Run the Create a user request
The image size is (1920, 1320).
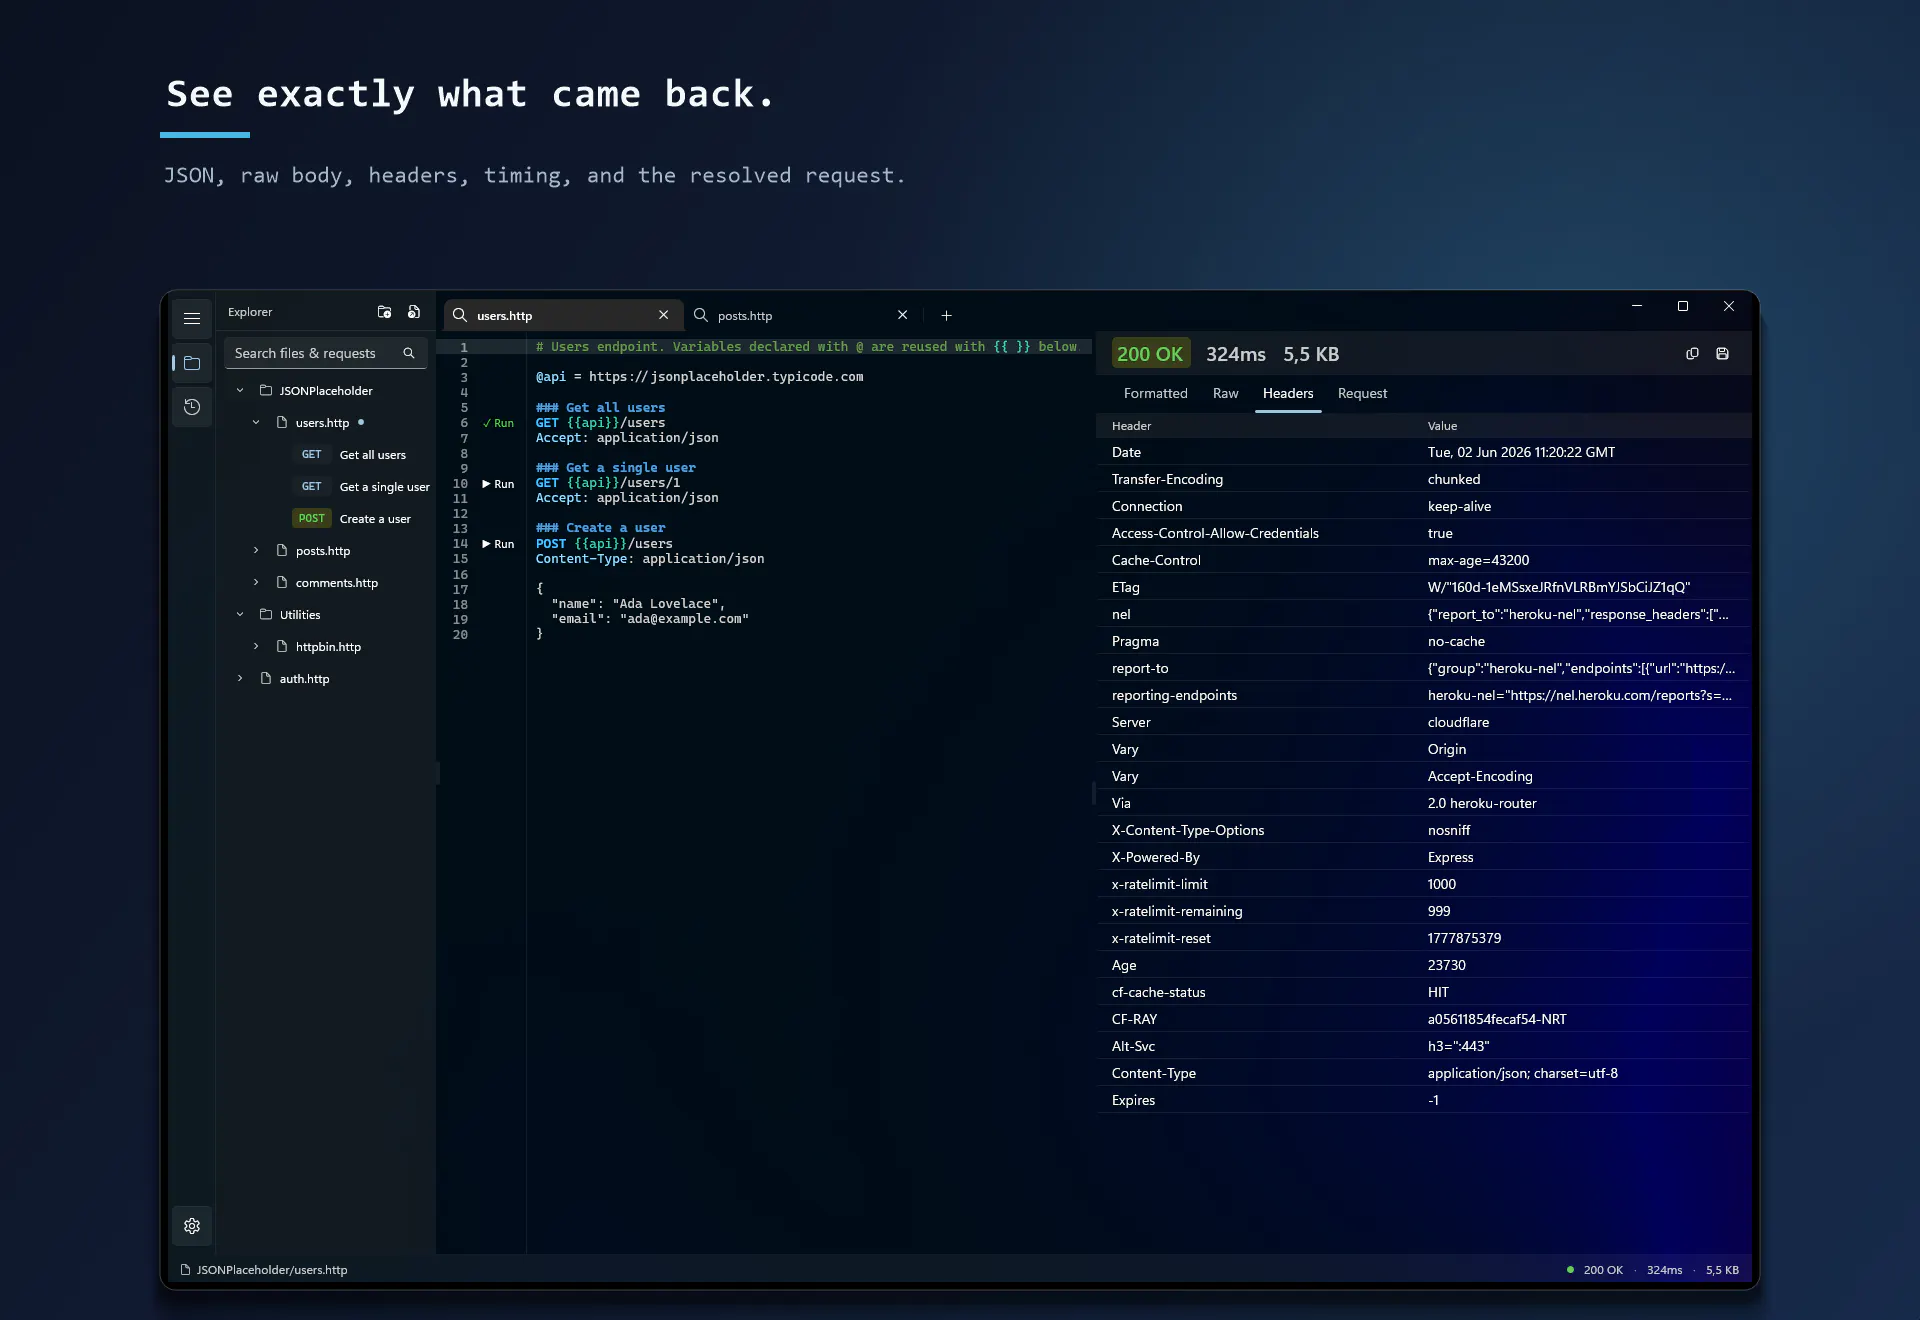(499, 545)
